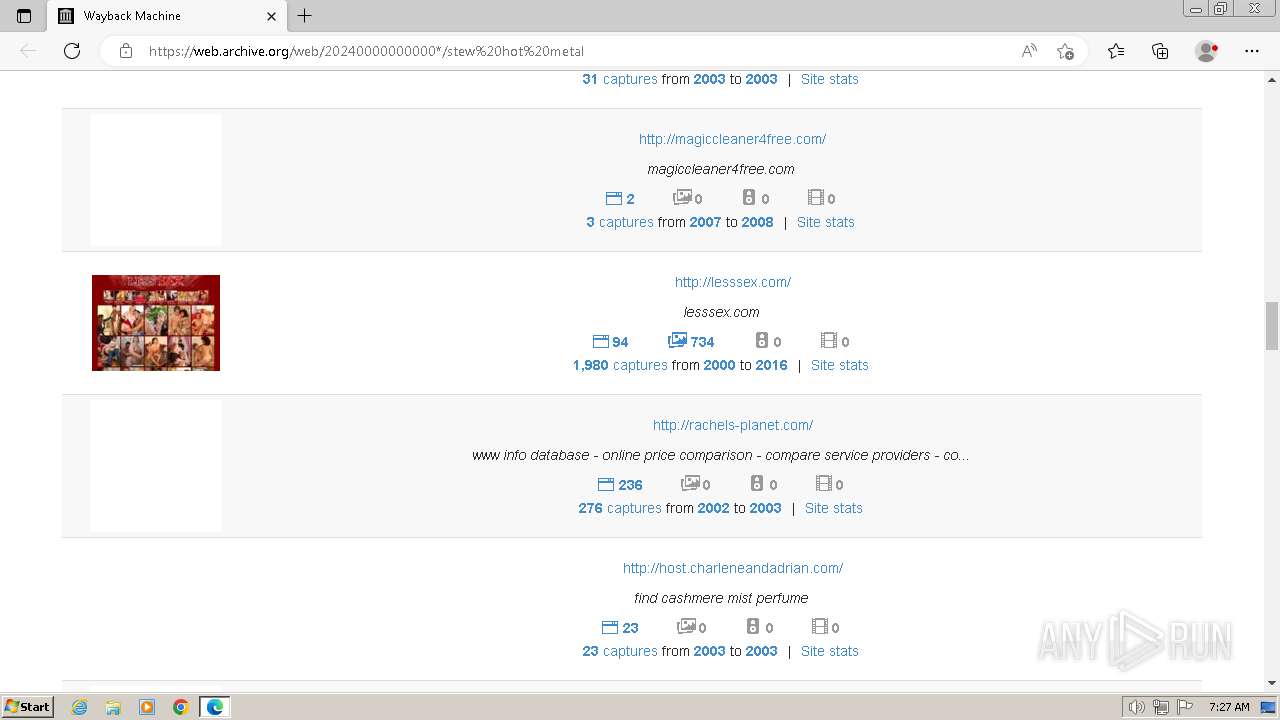Screen dimensions: 1280x720
Task: Open the browser profile avatar
Action: click(1207, 51)
